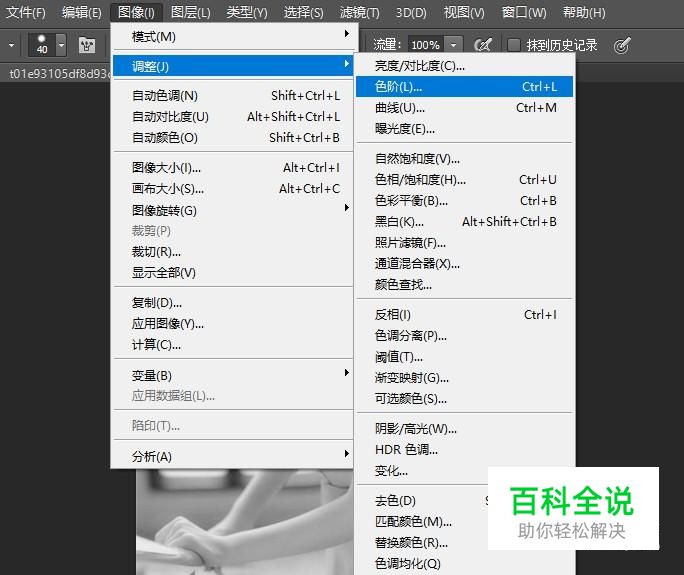Select 曝光度(E)...
The image size is (684, 575).
click(x=464, y=129)
